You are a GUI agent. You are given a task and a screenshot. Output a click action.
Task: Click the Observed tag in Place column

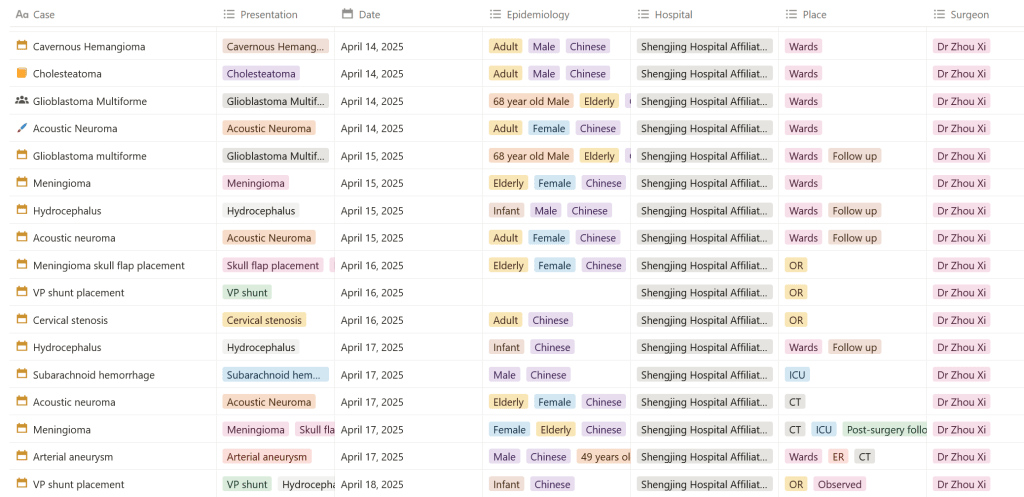coord(839,484)
